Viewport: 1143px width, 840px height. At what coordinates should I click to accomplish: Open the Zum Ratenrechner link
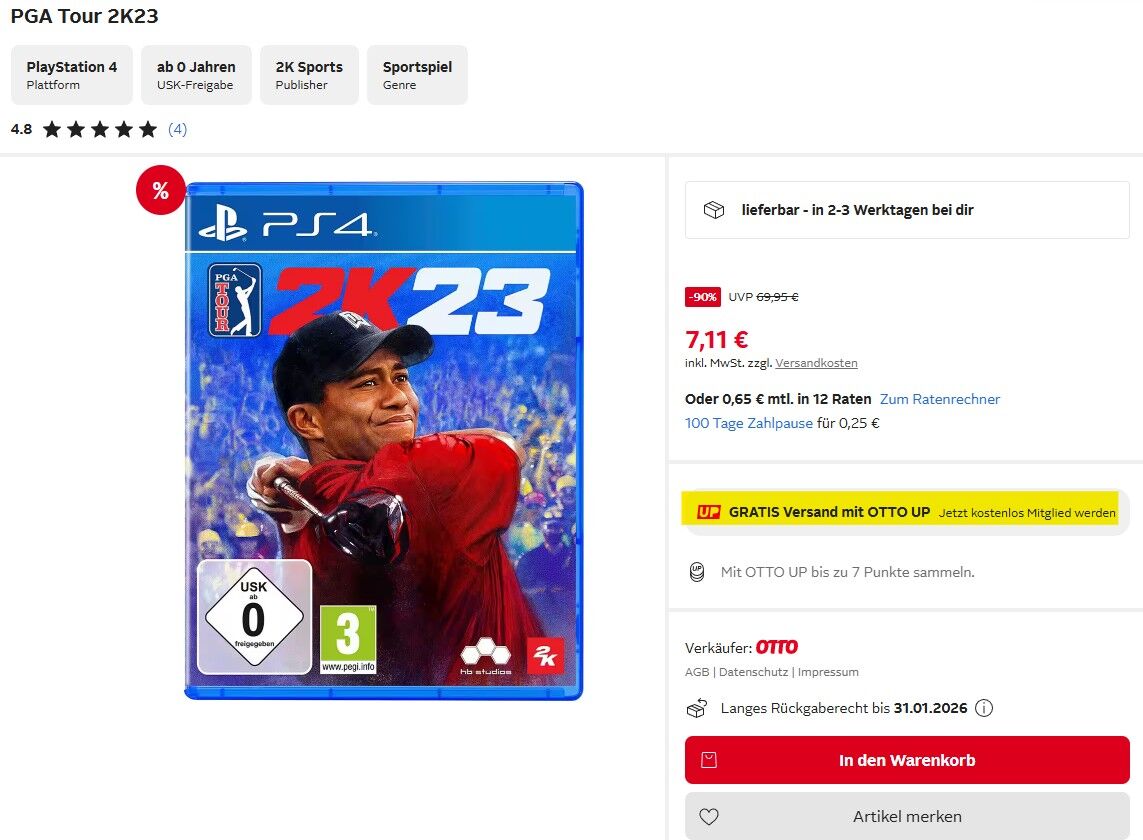coord(940,399)
